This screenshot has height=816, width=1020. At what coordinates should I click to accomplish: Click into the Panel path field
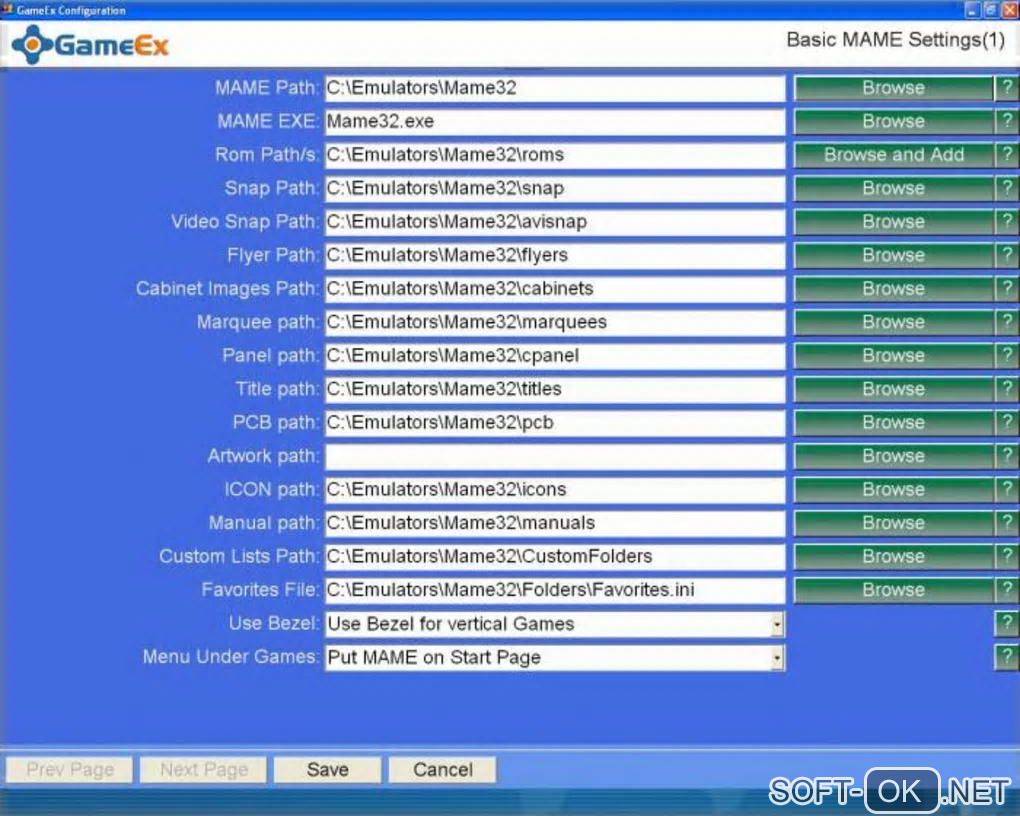(x=555, y=355)
